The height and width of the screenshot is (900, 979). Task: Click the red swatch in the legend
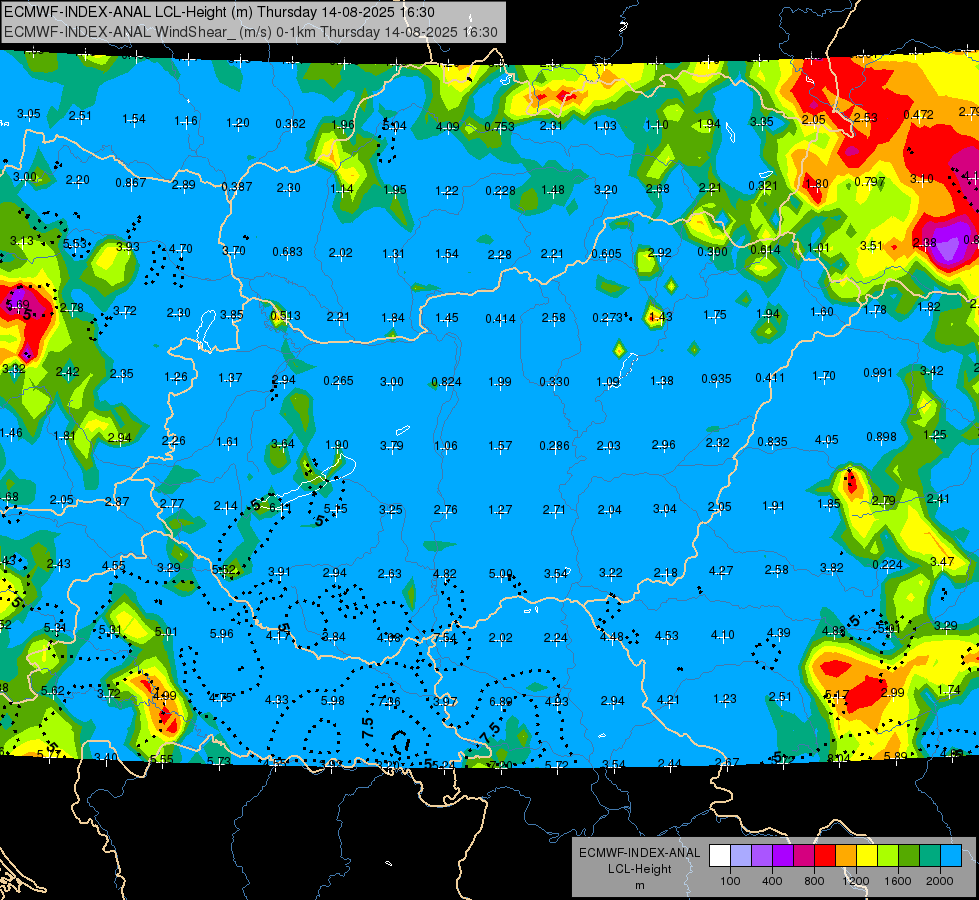pyautogui.click(x=825, y=856)
